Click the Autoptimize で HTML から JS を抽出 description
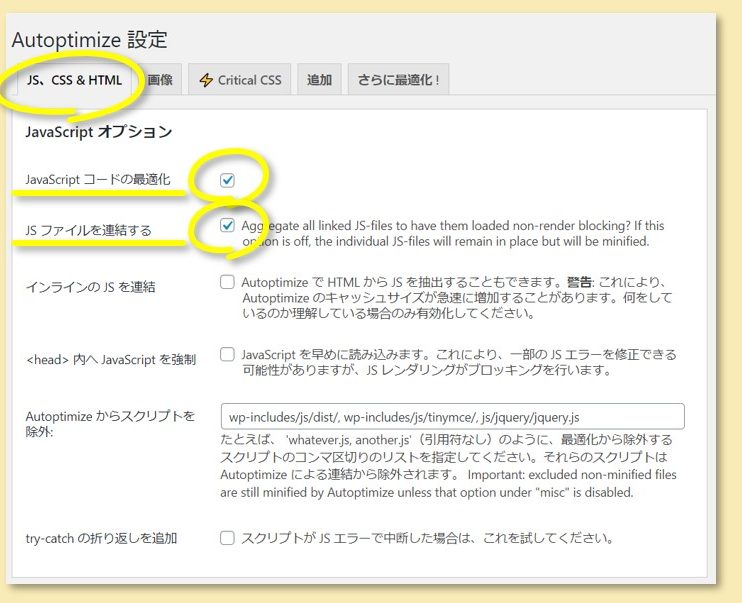The width and height of the screenshot is (742, 603). click(457, 298)
